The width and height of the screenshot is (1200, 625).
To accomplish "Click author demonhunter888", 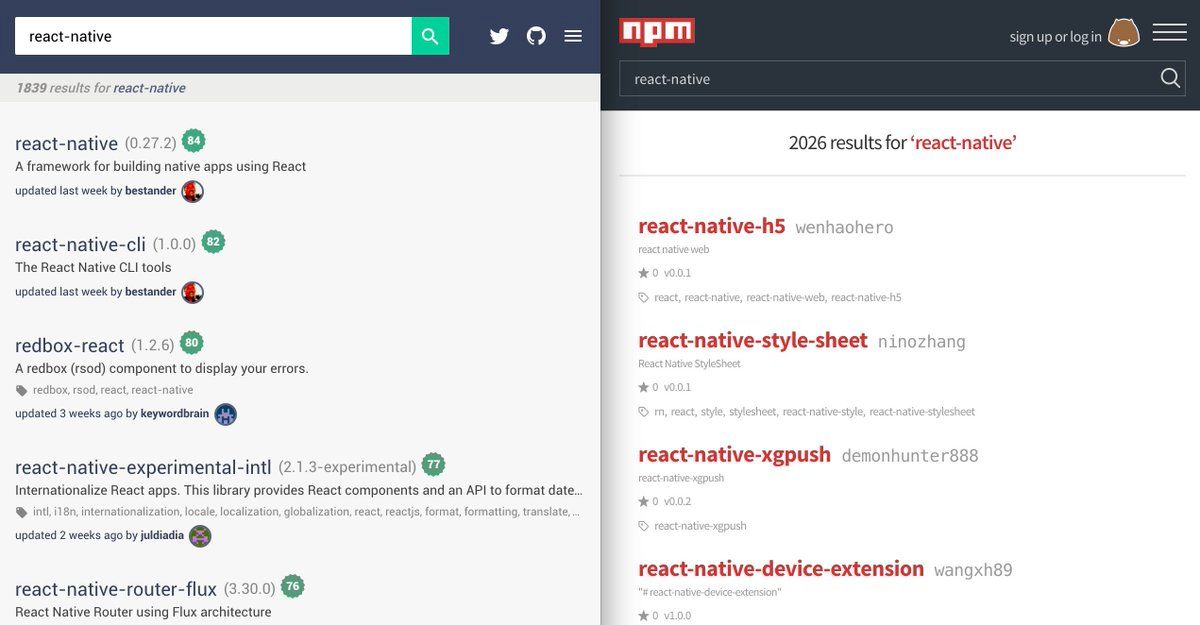I will point(909,456).
